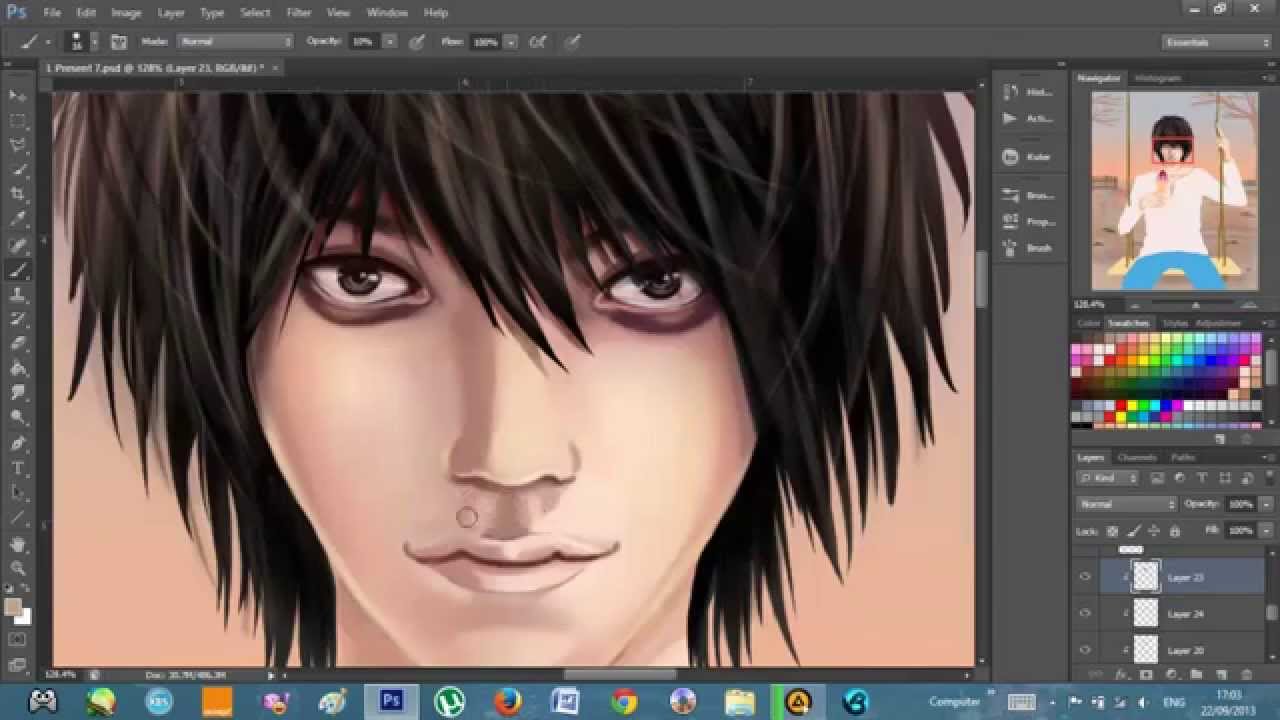1280x720 pixels.
Task: Open the tool preset picker arrow
Action: point(47,42)
